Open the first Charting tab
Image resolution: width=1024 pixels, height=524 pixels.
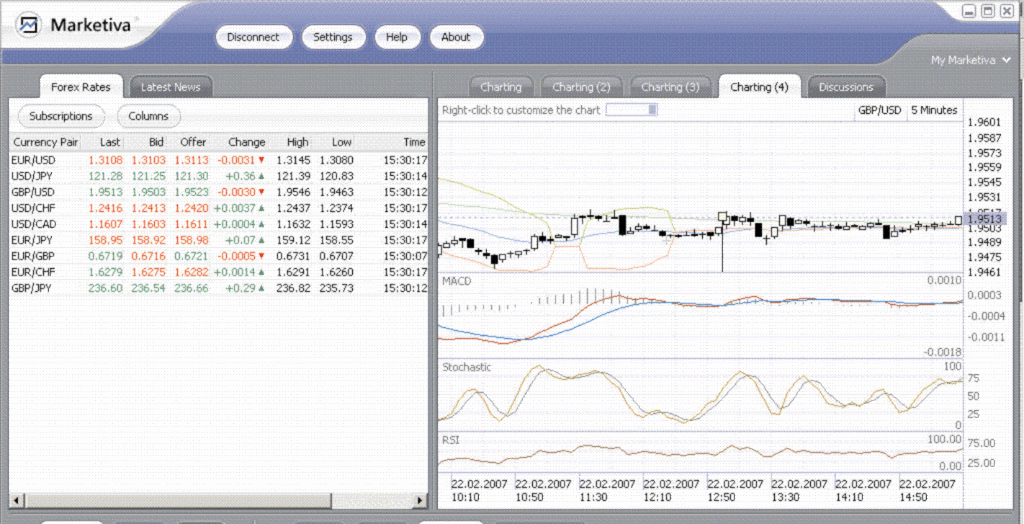click(501, 87)
